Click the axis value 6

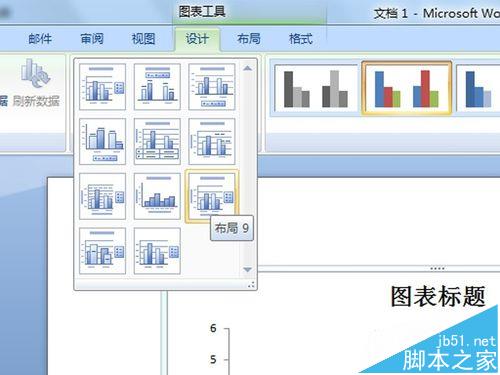213,328
